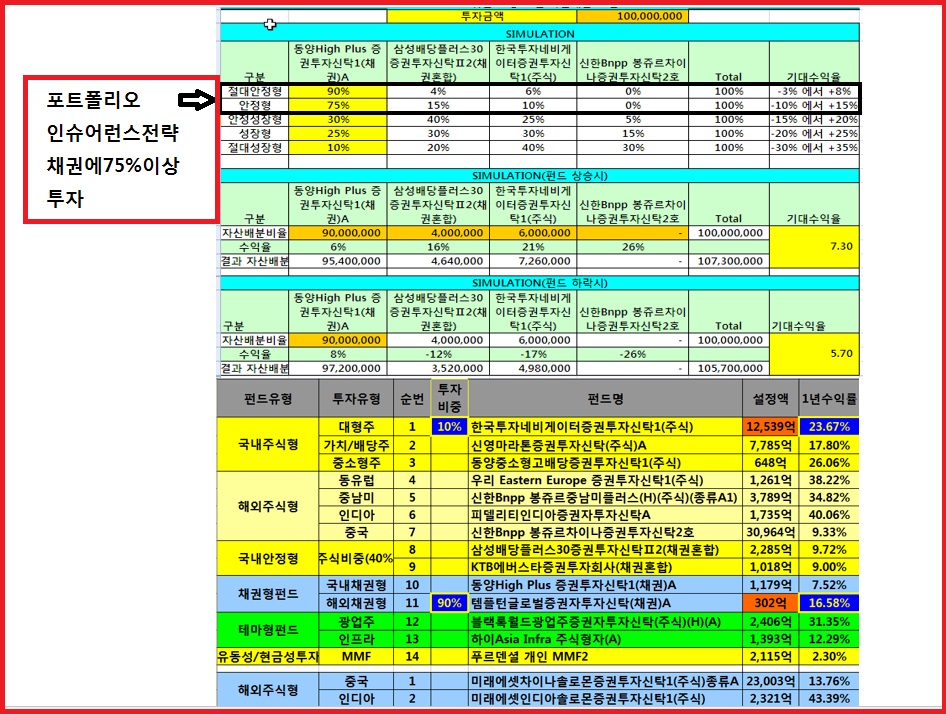Select the 105,700,000 total cell
946x714 pixels.
[x=729, y=368]
